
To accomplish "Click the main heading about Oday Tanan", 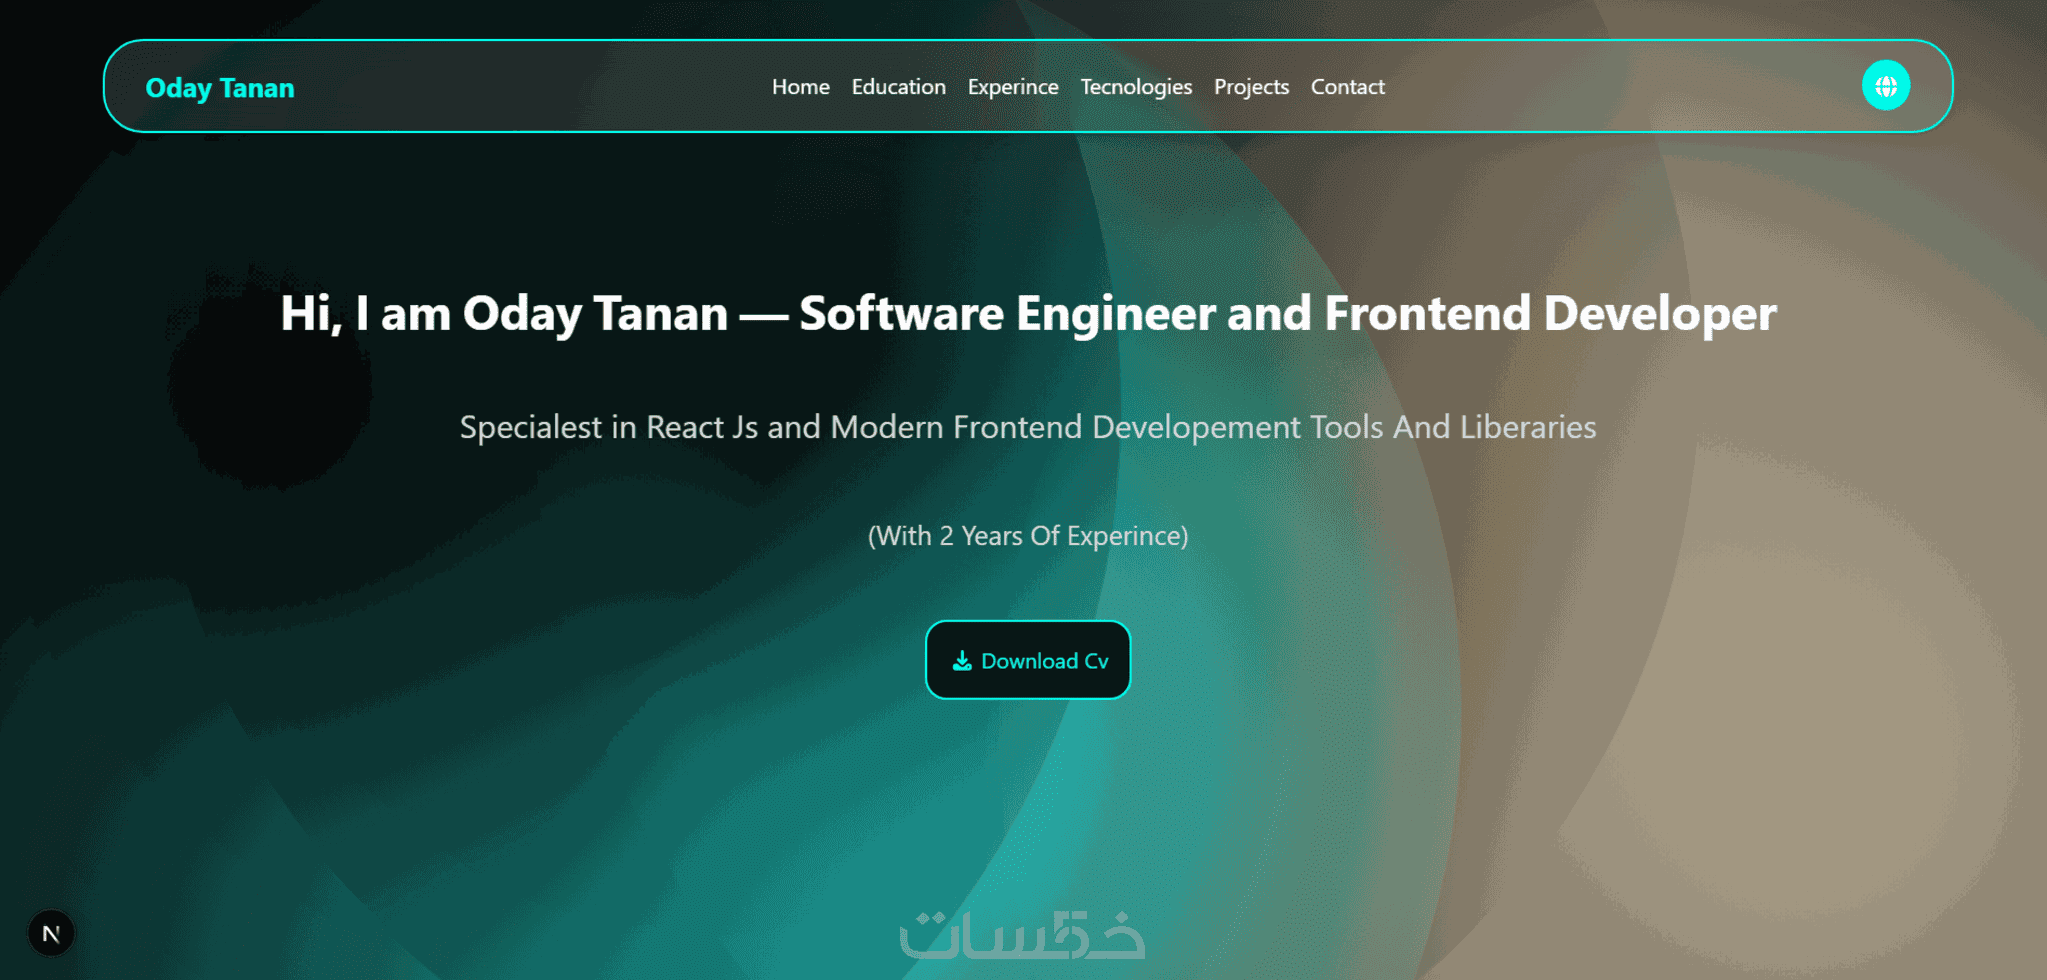I will [1028, 313].
